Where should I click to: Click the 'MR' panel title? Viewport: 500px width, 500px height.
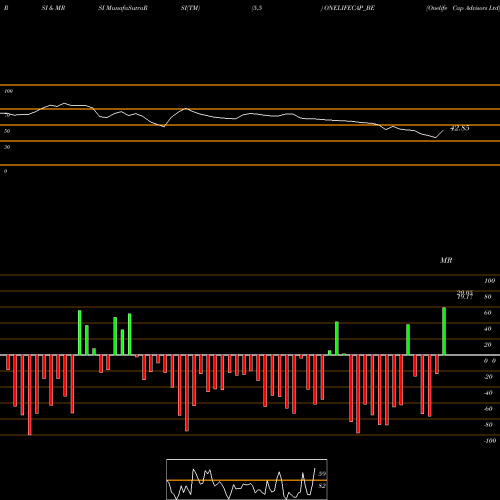tap(446, 260)
